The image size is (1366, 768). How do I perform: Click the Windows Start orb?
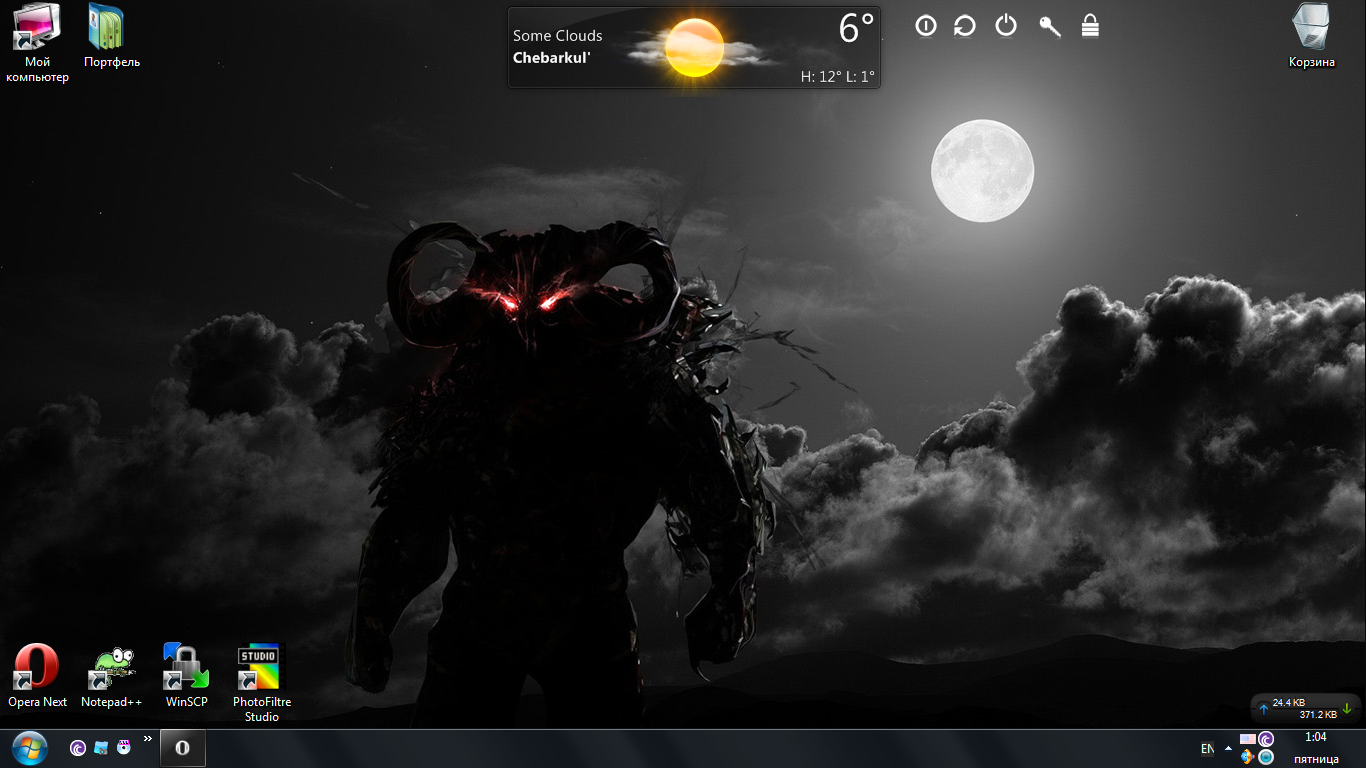[x=30, y=748]
